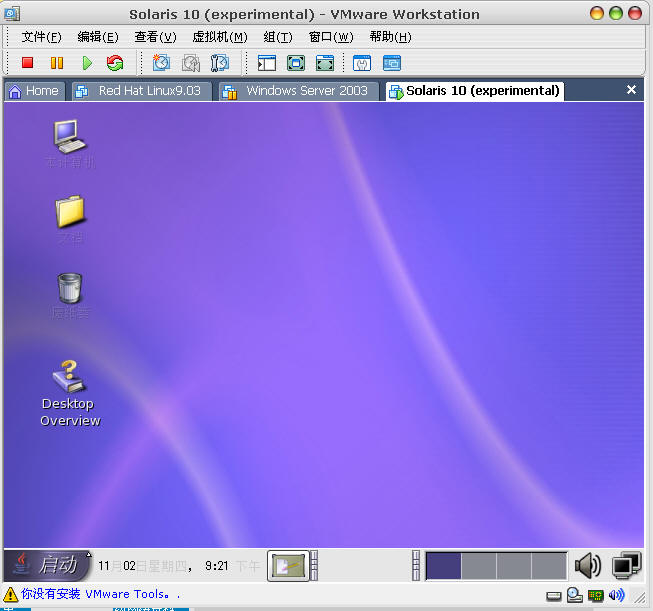
Task: Click the hard disk status bar icon
Action: click(x=553, y=596)
